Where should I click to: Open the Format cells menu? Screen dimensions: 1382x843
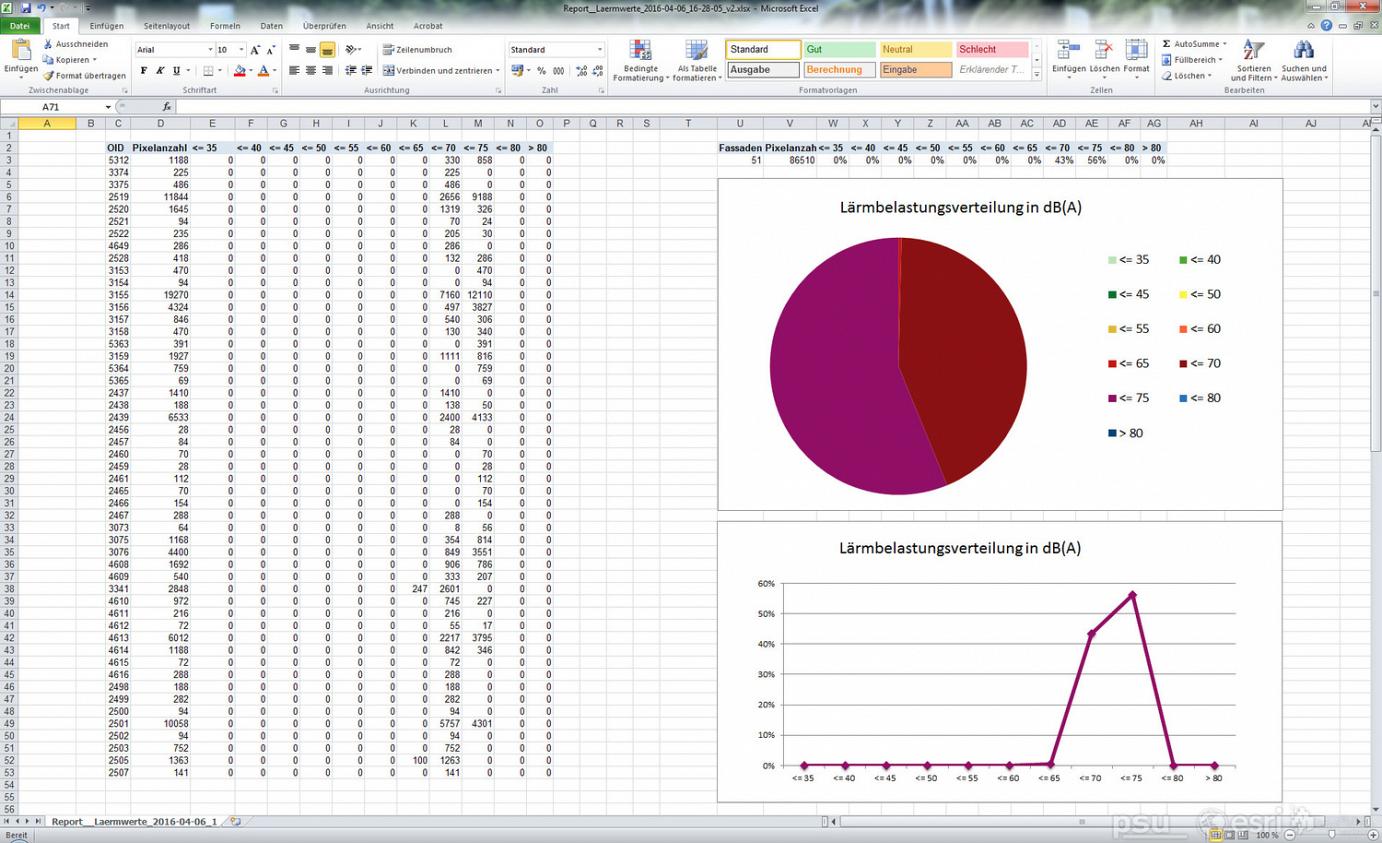[1136, 60]
